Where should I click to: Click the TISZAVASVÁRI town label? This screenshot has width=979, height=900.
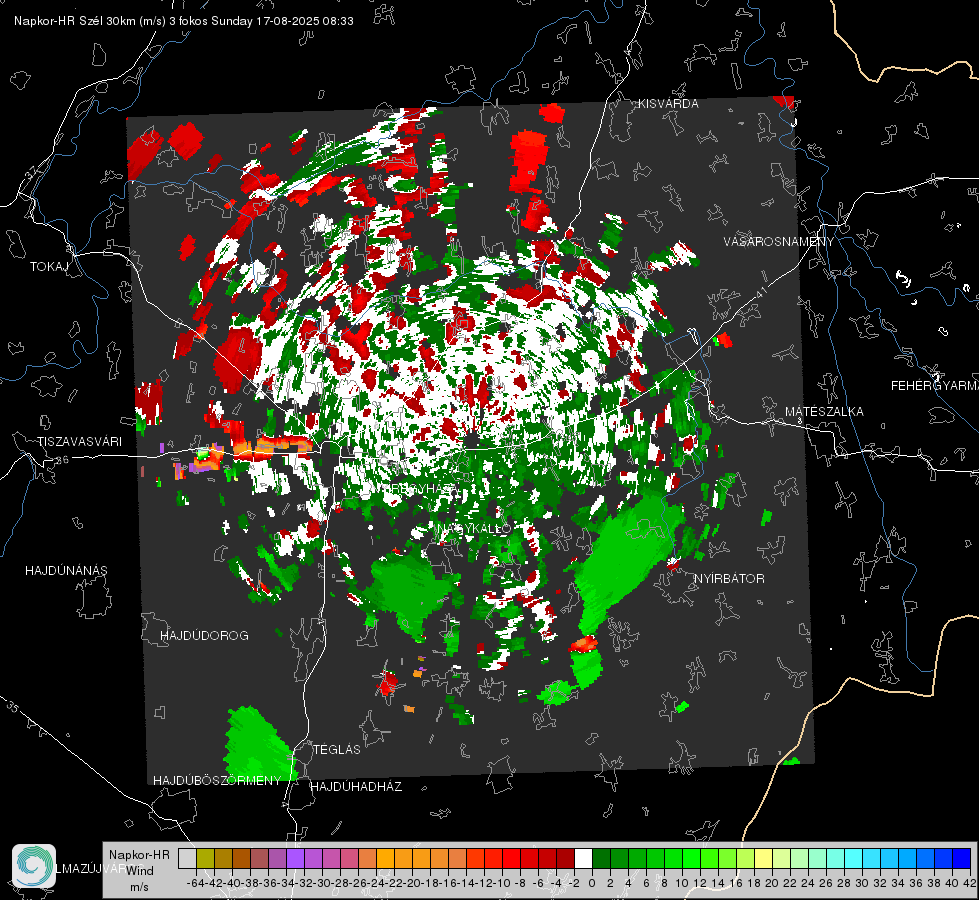(x=79, y=442)
